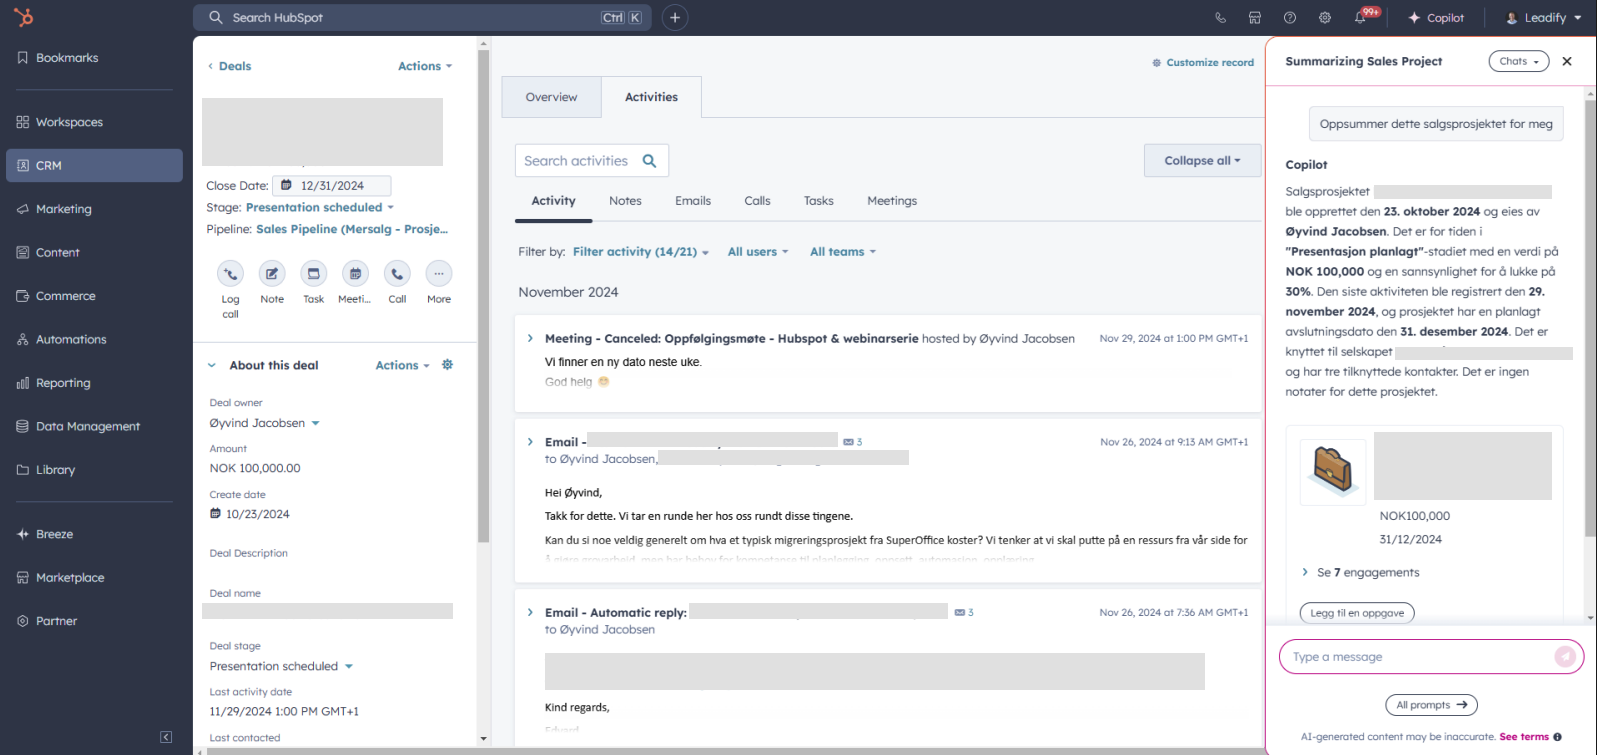Screen dimensions: 1597x755
Task: Open Actions dropdown in About this deal
Action: pyautogui.click(x=402, y=366)
